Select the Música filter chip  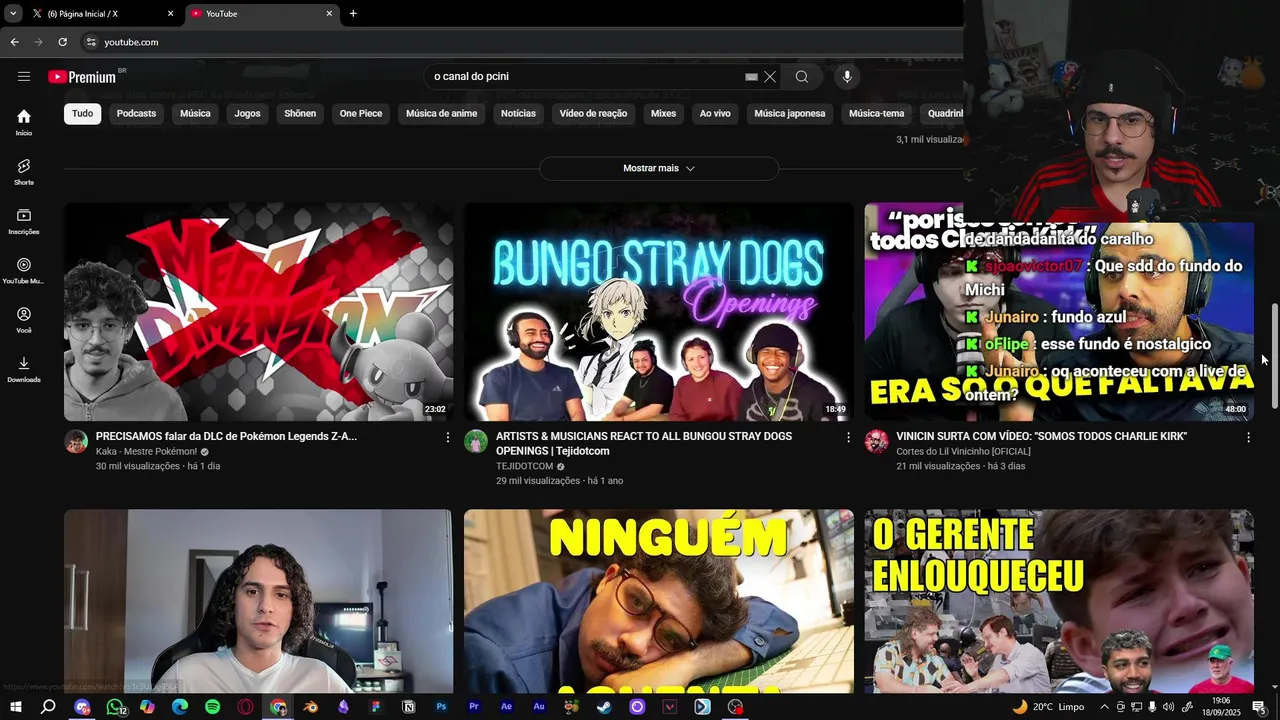point(195,114)
